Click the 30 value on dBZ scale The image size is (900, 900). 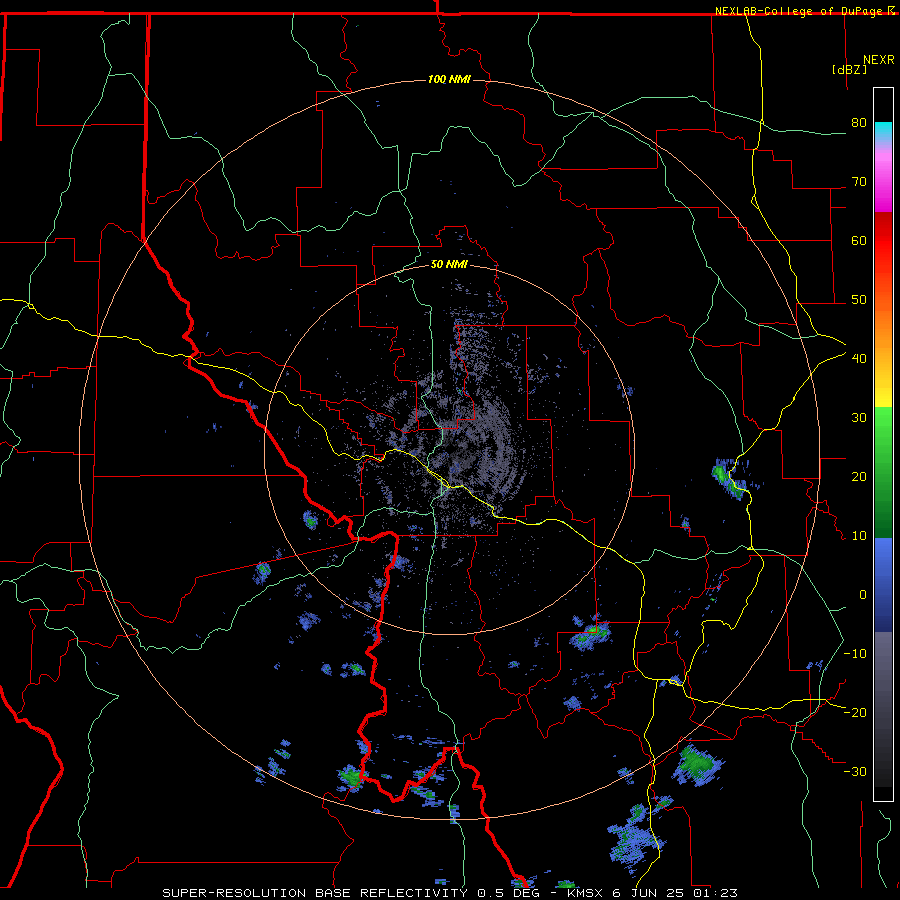[x=859, y=417]
